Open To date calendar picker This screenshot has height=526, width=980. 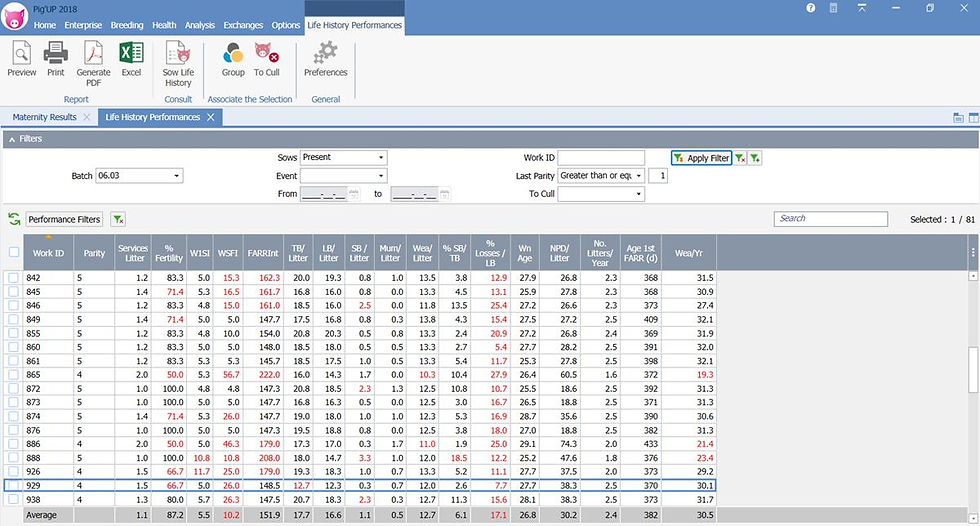(x=444, y=194)
